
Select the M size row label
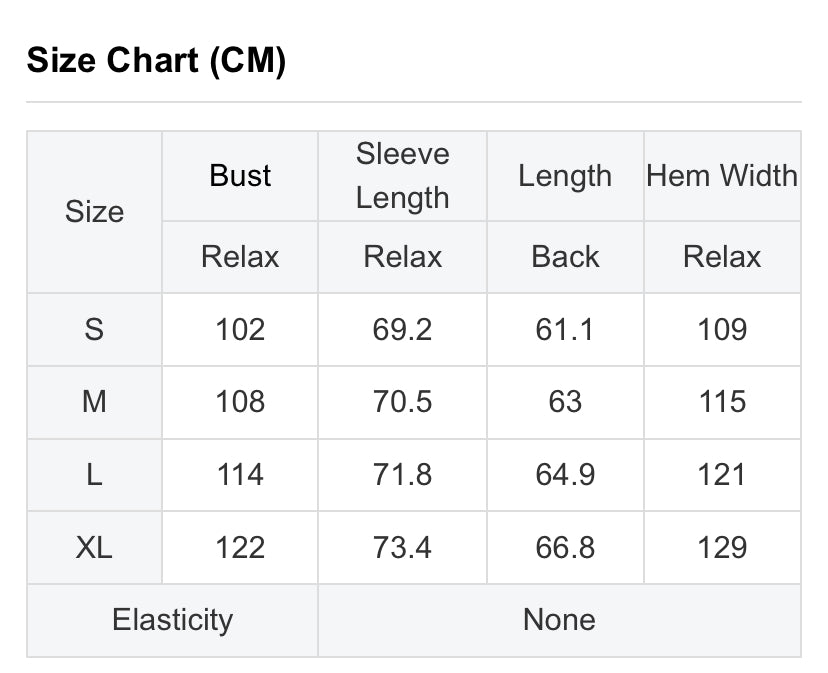tap(95, 402)
